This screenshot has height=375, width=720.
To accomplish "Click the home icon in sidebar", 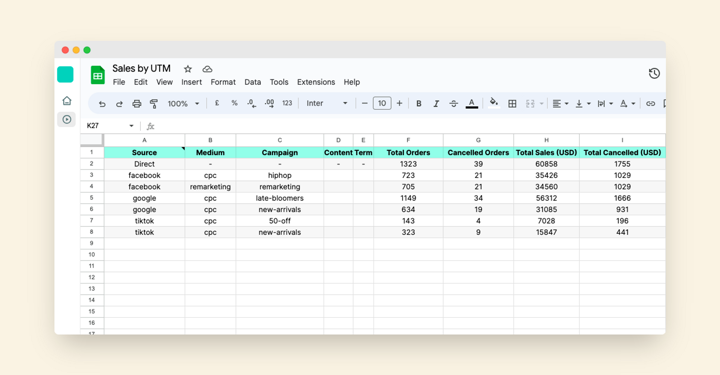I will tap(67, 101).
